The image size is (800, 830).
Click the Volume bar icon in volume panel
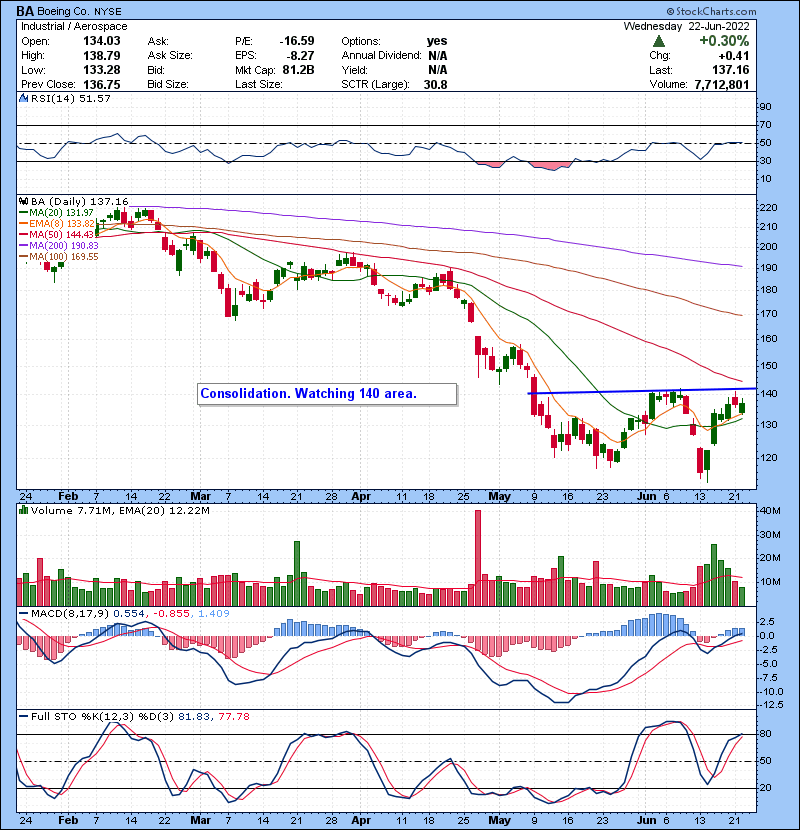click(23, 510)
